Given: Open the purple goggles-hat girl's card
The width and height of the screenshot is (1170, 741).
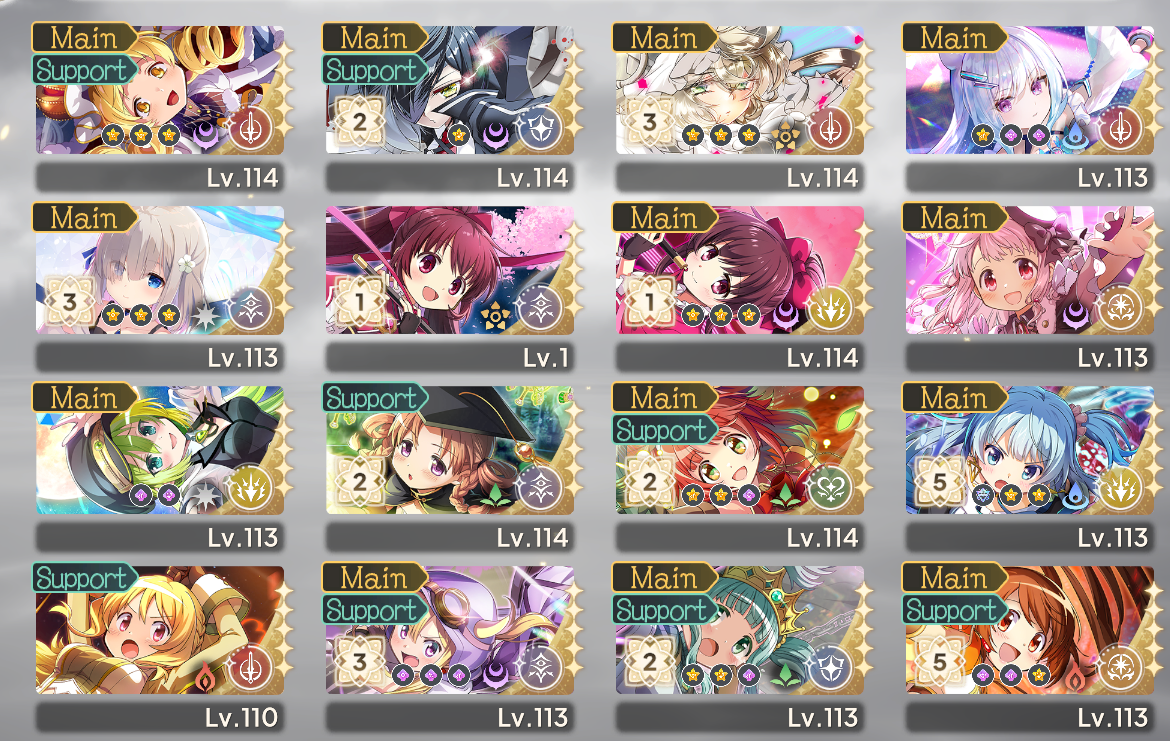Looking at the screenshot, I should pos(450,629).
